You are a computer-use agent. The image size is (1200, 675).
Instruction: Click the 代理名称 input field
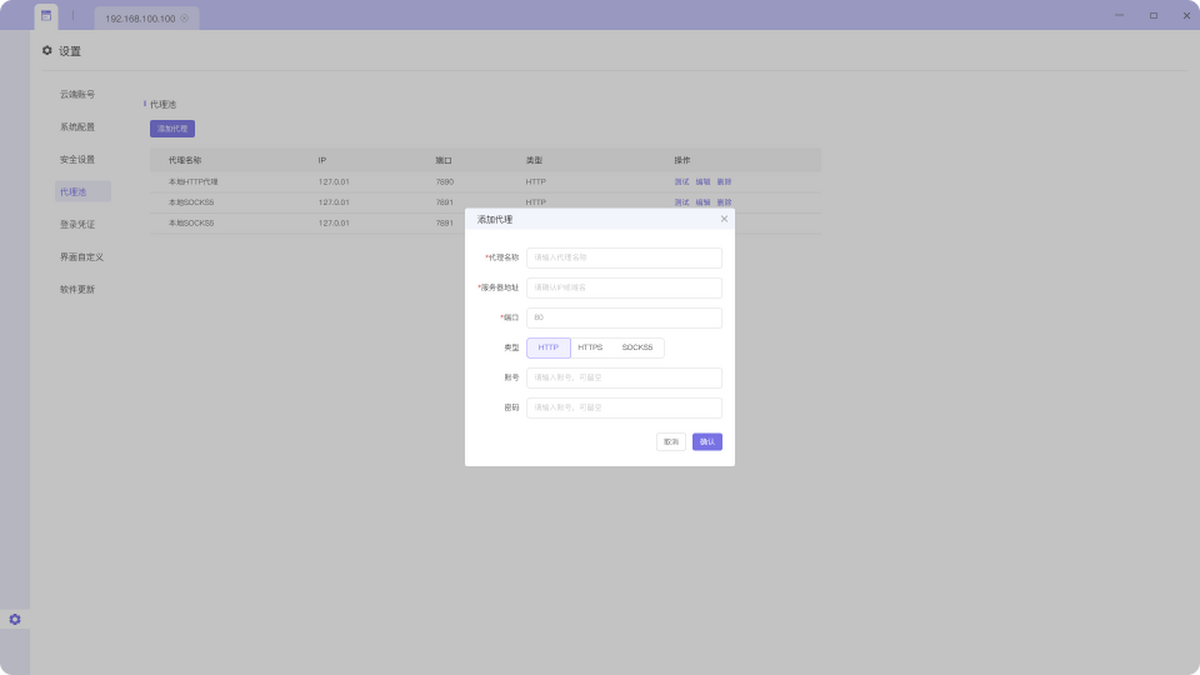pos(624,258)
